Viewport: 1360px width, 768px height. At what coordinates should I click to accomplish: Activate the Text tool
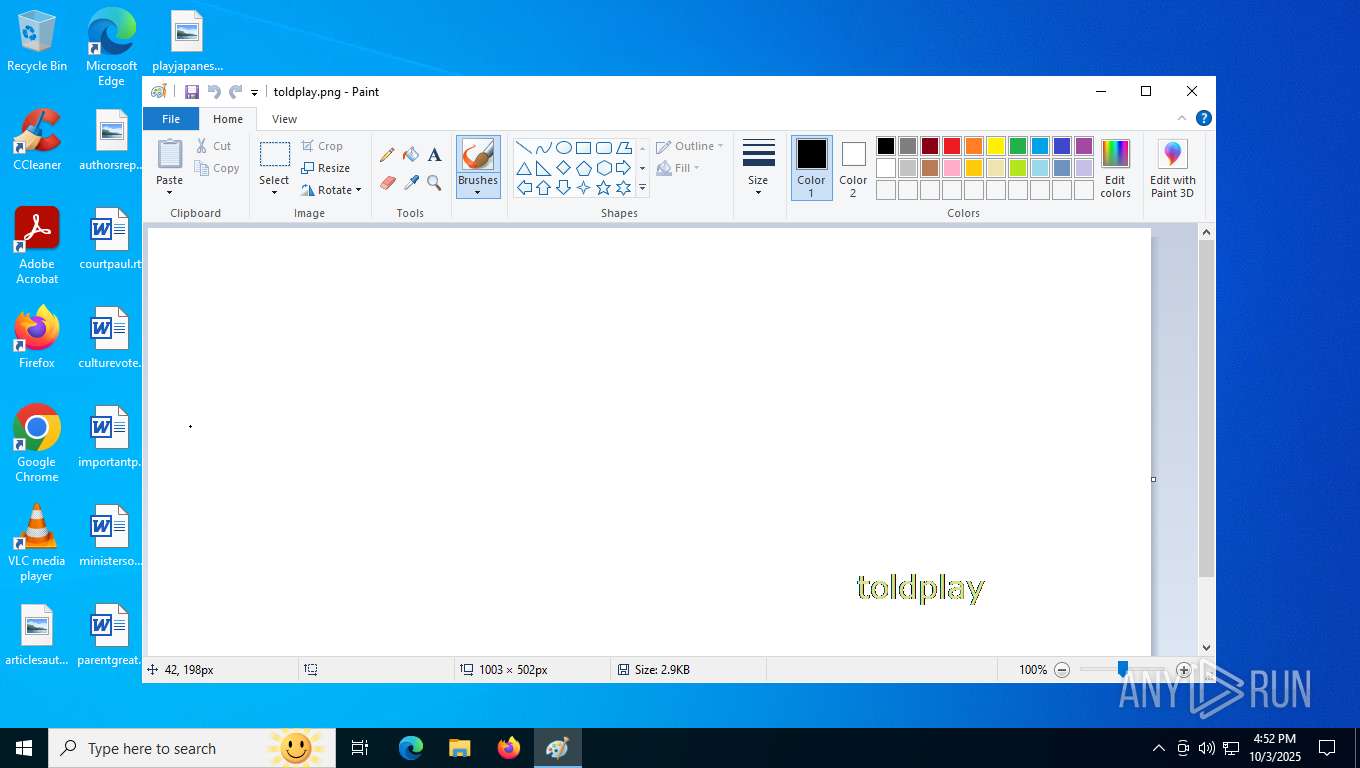(x=434, y=155)
